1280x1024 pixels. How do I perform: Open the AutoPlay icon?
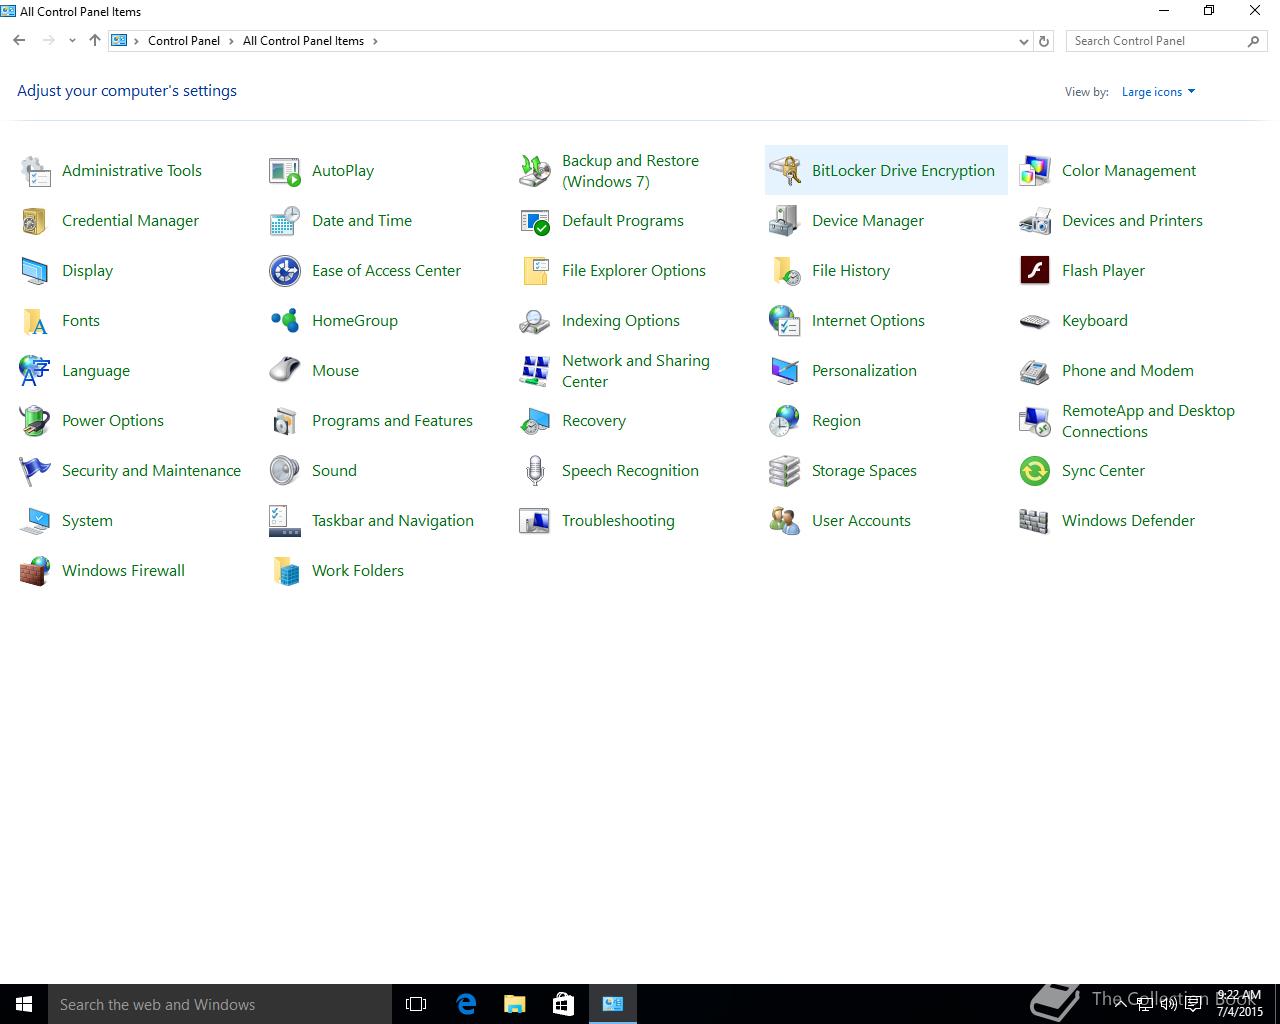click(285, 171)
